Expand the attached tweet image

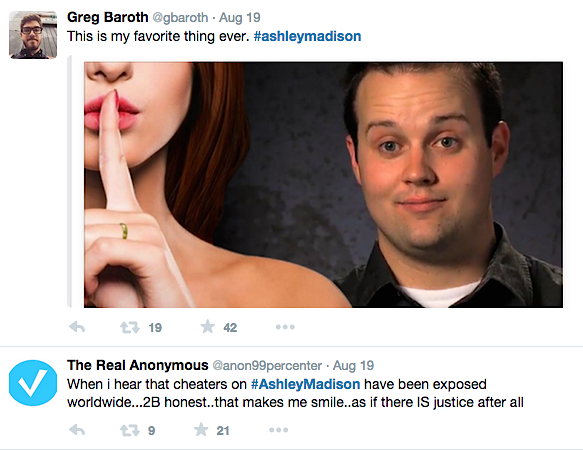323,185
